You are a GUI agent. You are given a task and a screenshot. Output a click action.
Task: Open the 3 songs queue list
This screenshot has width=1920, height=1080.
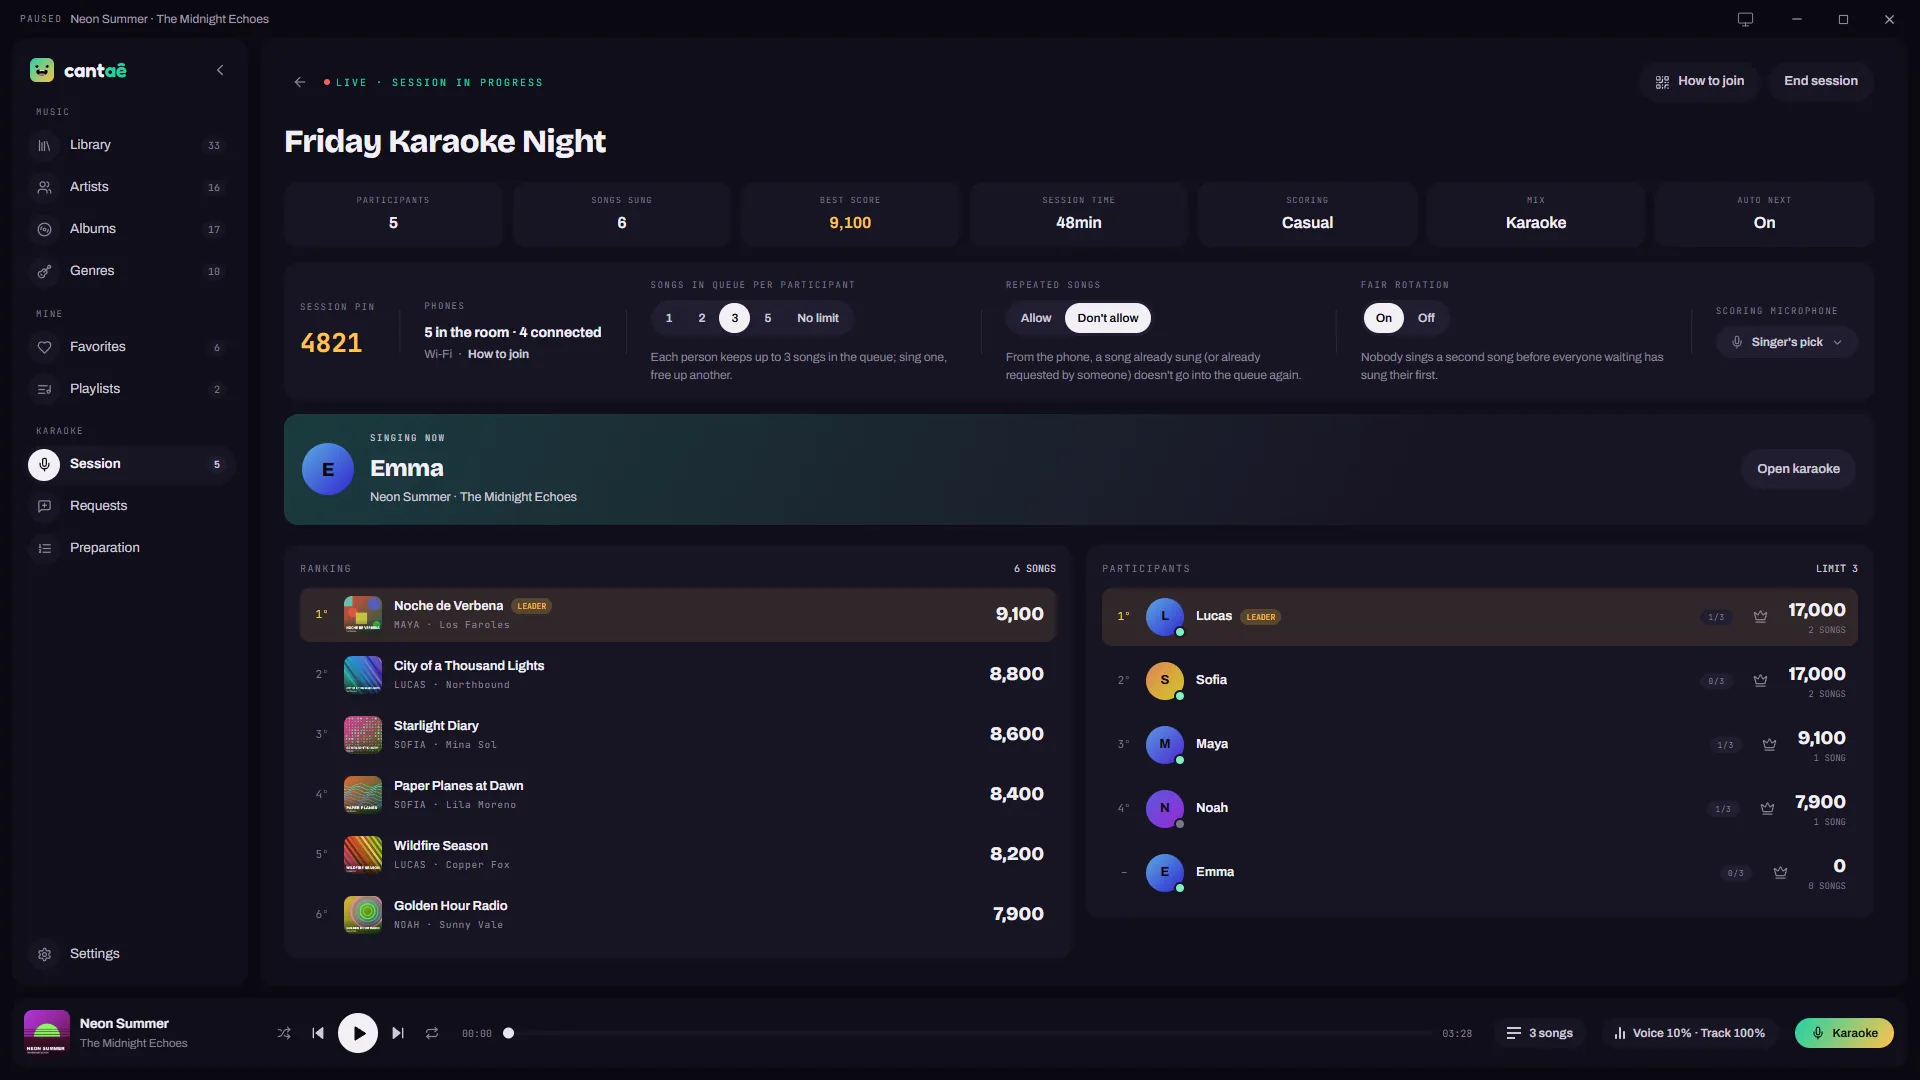pos(1540,1033)
